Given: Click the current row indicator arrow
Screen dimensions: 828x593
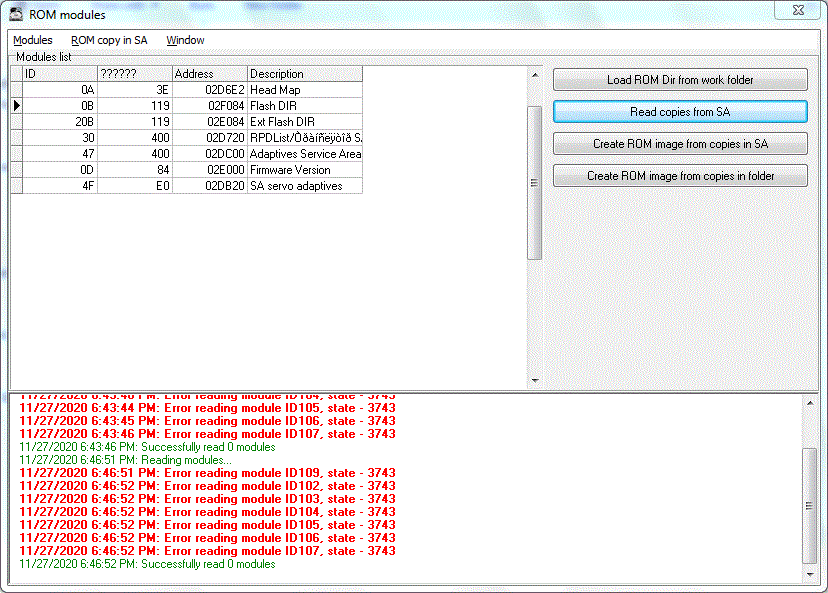Looking at the screenshot, I should coord(16,106).
